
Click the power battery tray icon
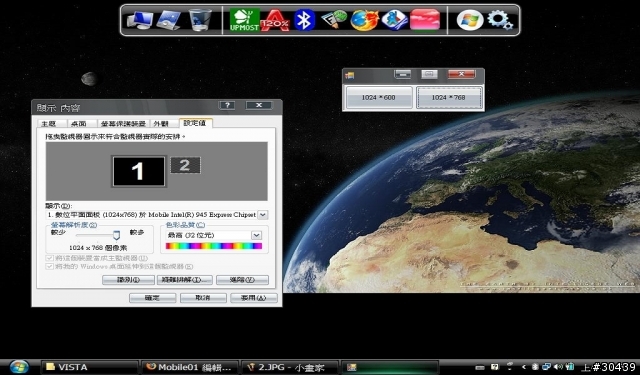click(570, 367)
